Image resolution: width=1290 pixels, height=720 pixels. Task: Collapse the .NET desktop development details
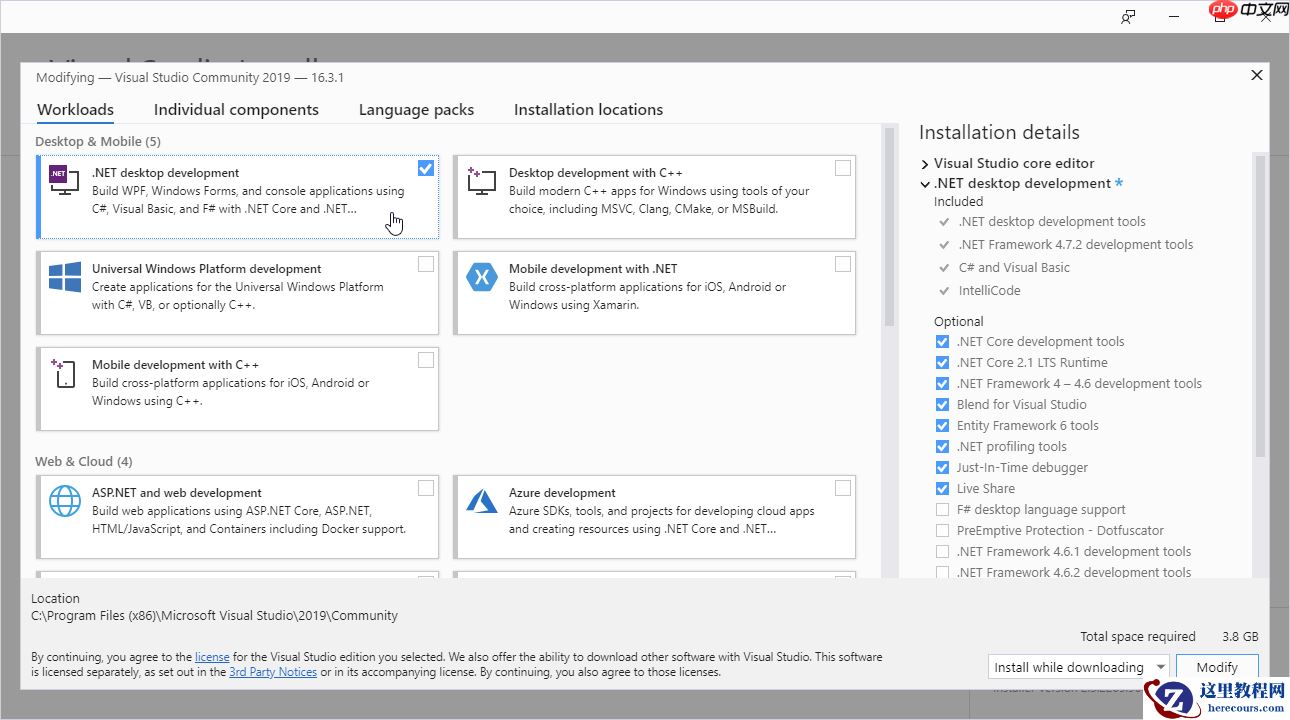[x=925, y=184]
